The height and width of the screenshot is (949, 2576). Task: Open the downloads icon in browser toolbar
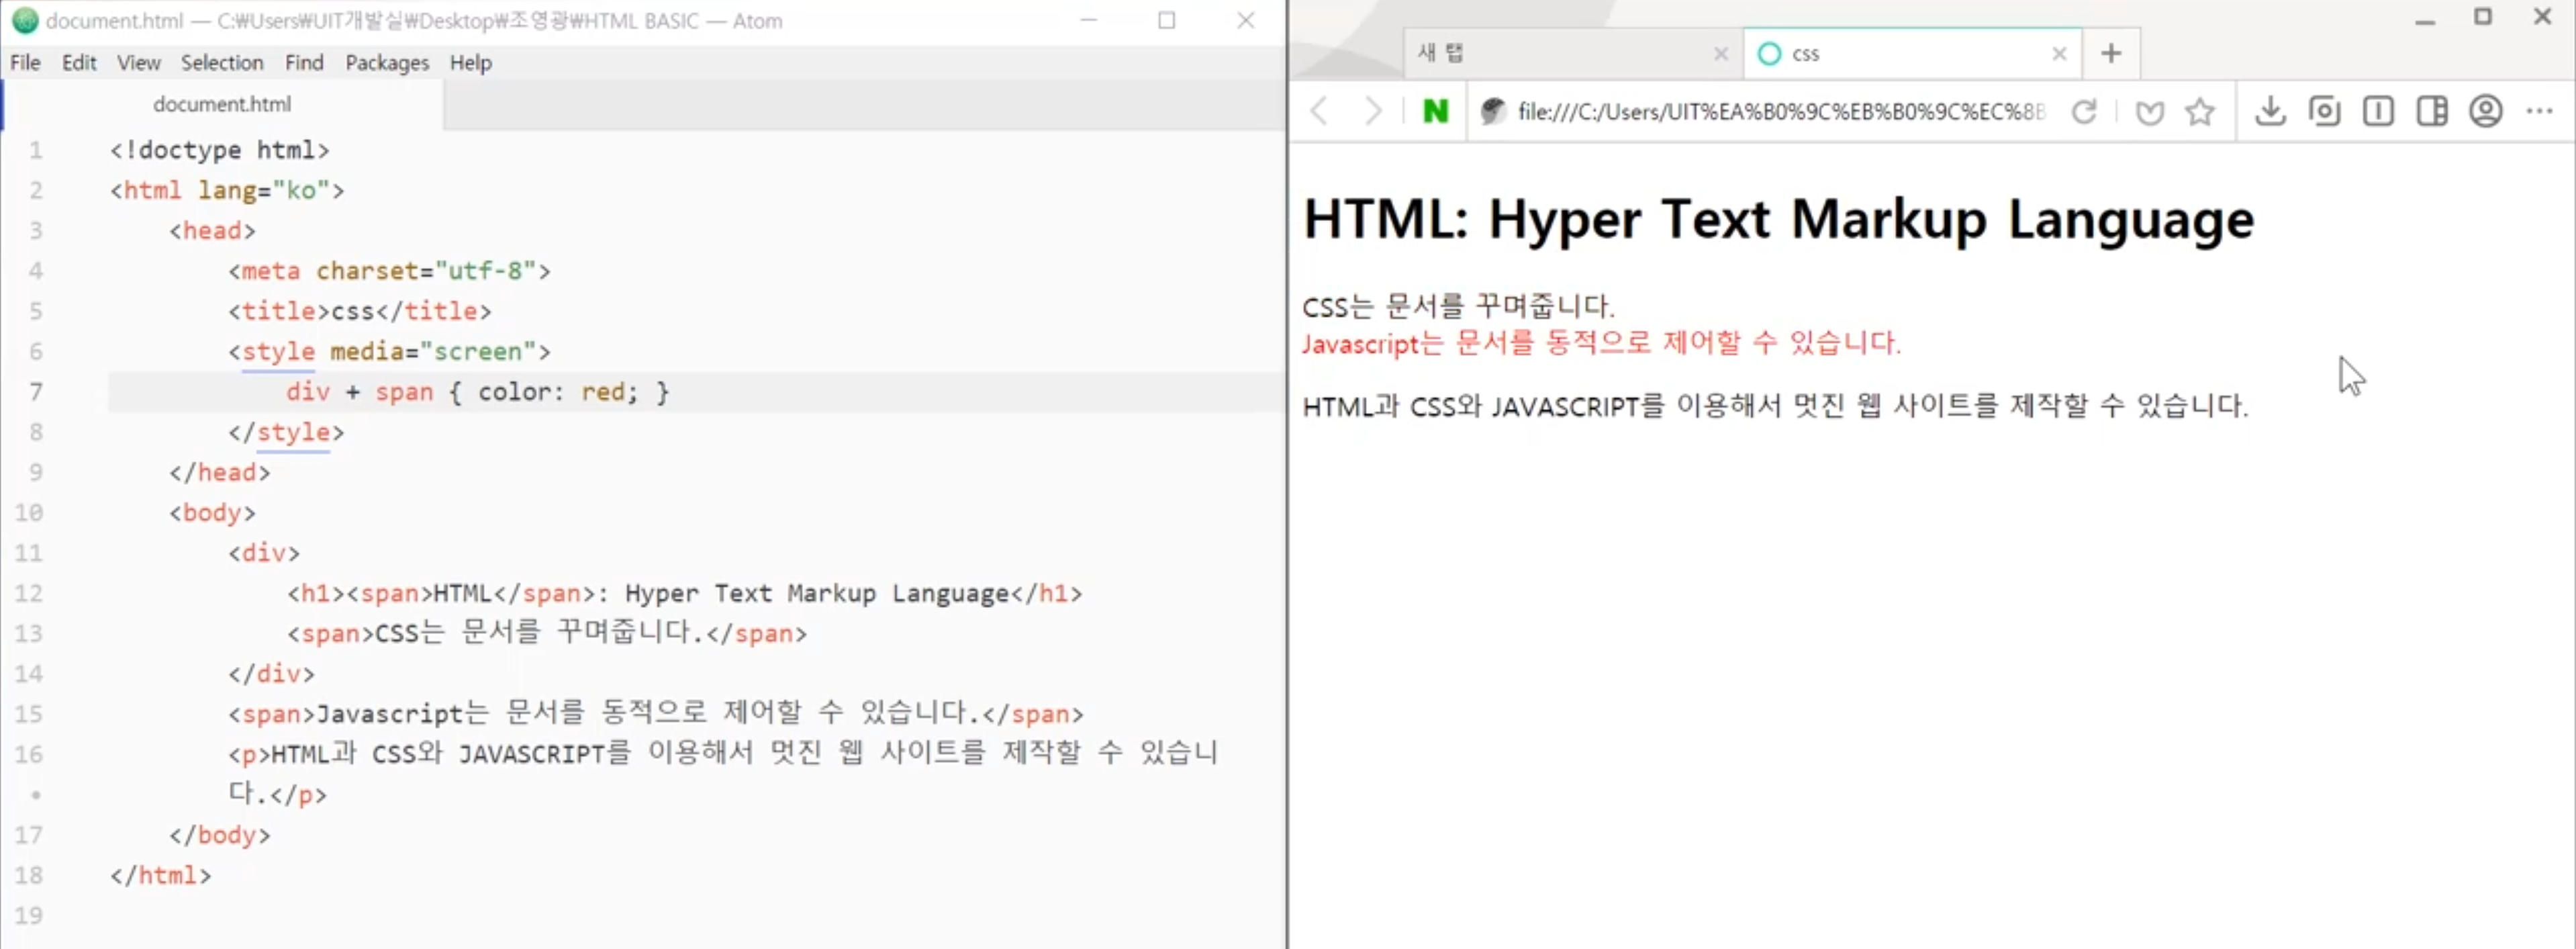(x=2270, y=111)
